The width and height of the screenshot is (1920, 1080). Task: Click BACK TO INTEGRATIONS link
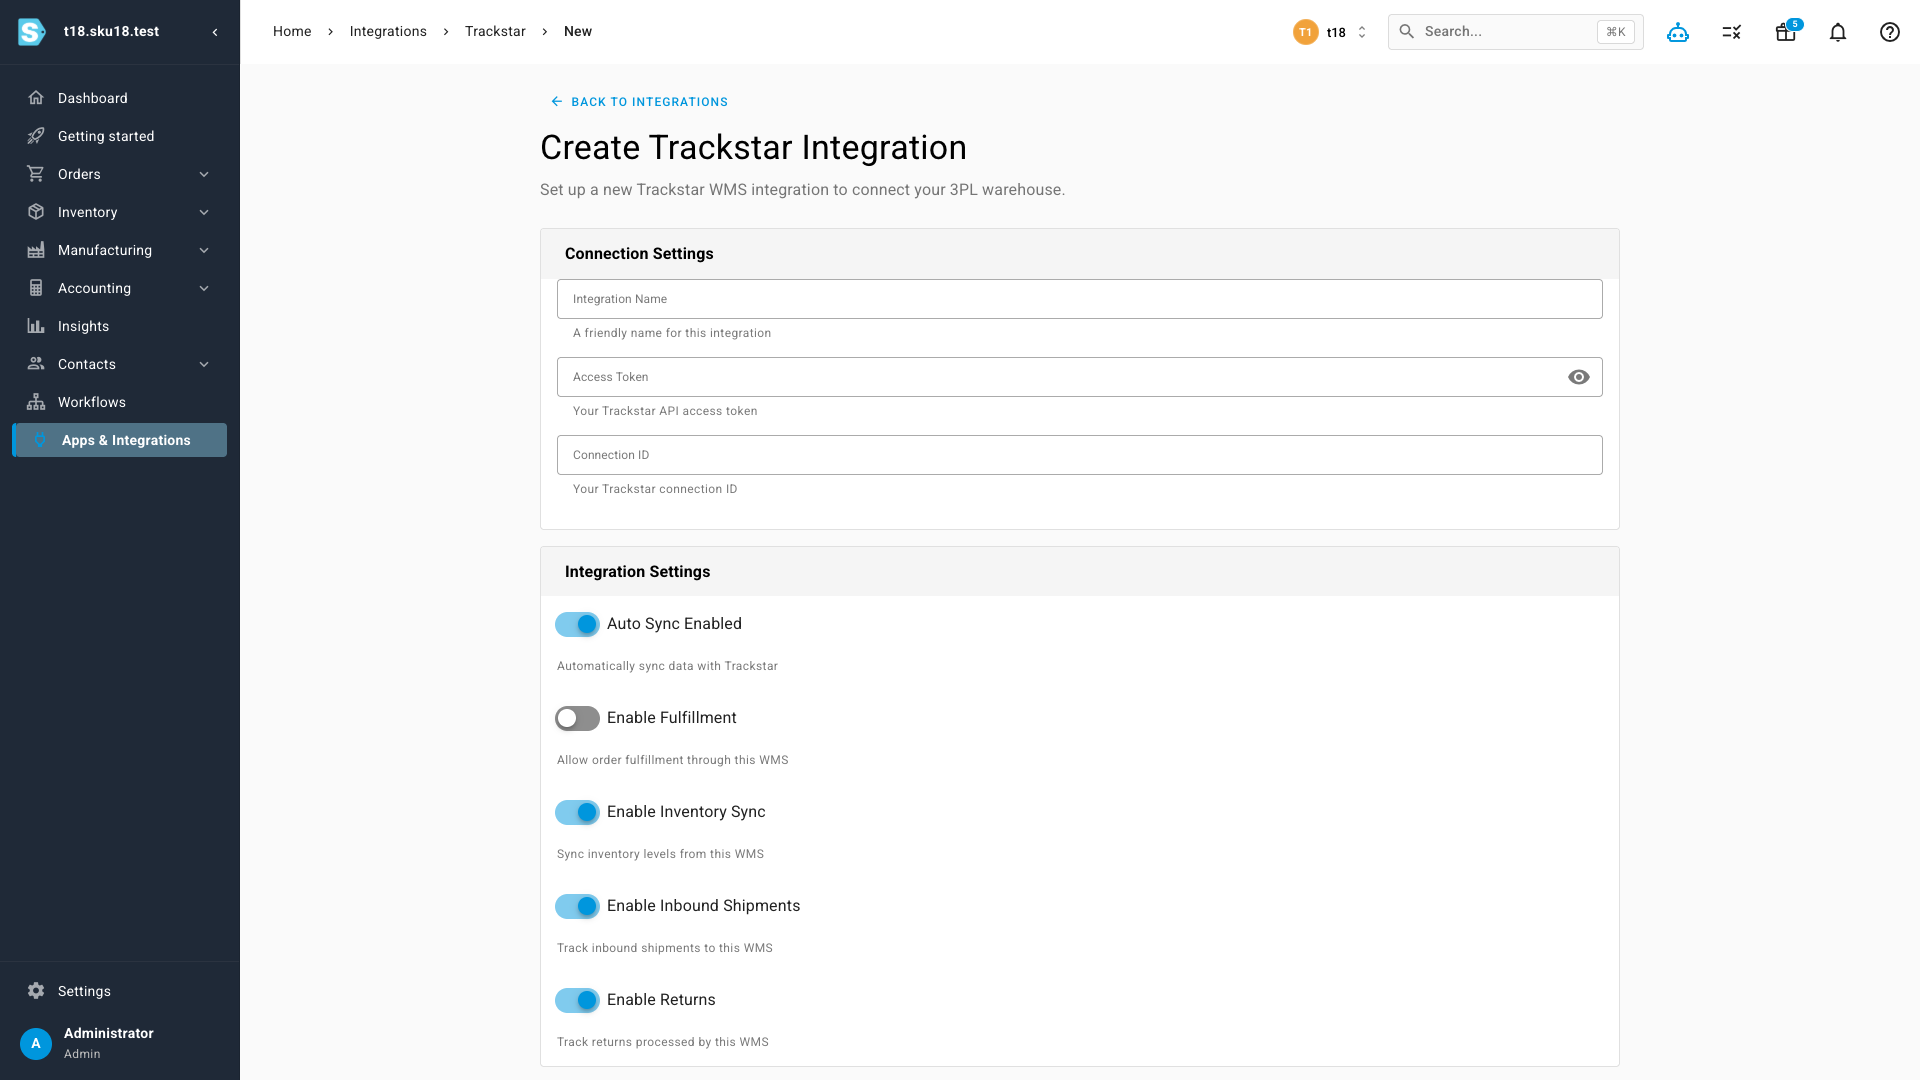pyautogui.click(x=640, y=102)
